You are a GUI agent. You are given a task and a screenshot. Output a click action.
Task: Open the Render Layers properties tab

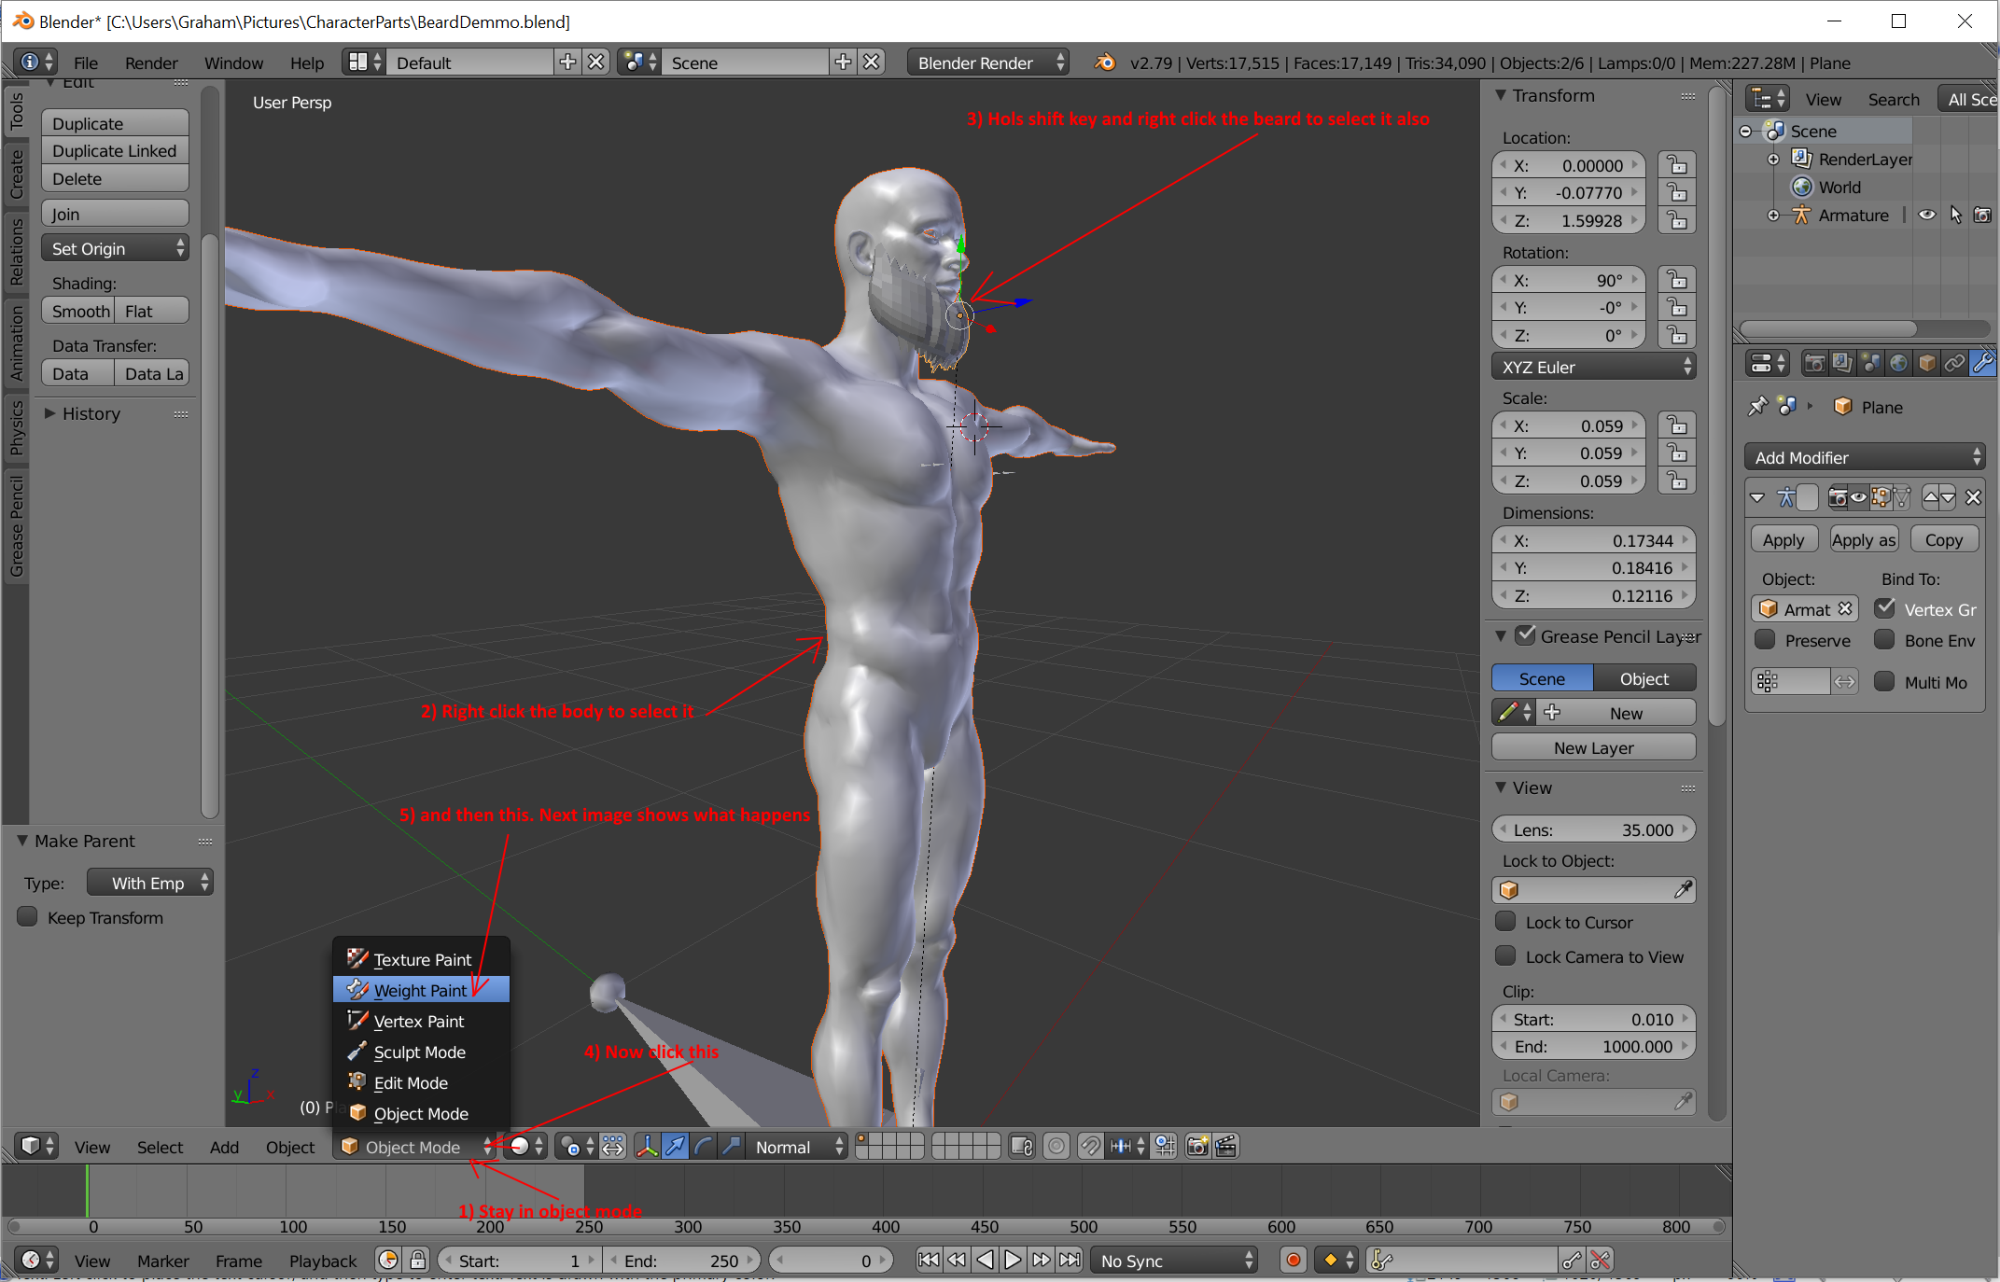(x=1842, y=363)
